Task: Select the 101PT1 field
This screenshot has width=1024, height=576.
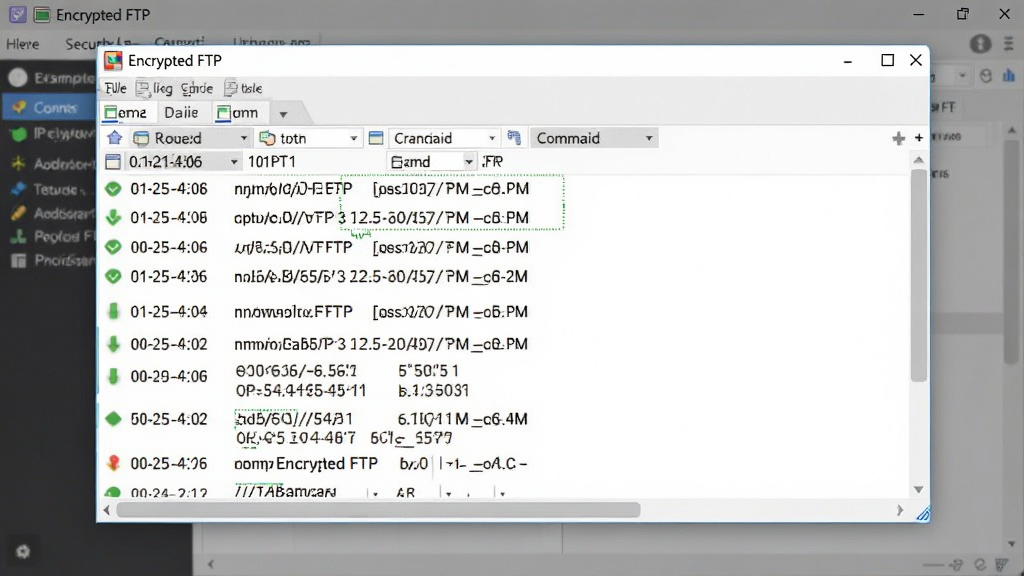Action: 272,161
